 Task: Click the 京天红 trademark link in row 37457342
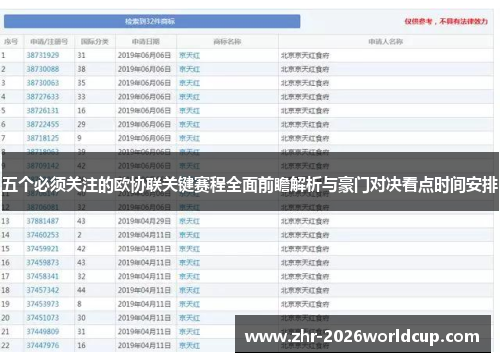pos(189,291)
